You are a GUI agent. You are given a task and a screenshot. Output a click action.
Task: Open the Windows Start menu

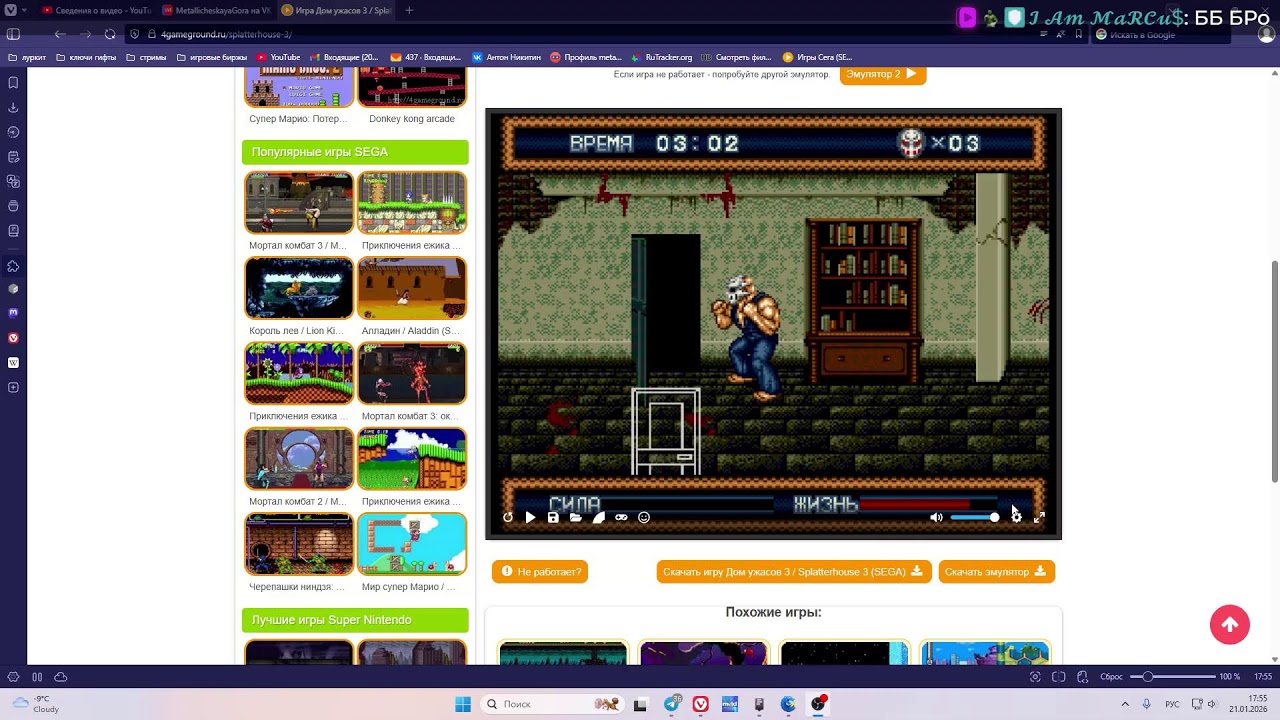463,704
